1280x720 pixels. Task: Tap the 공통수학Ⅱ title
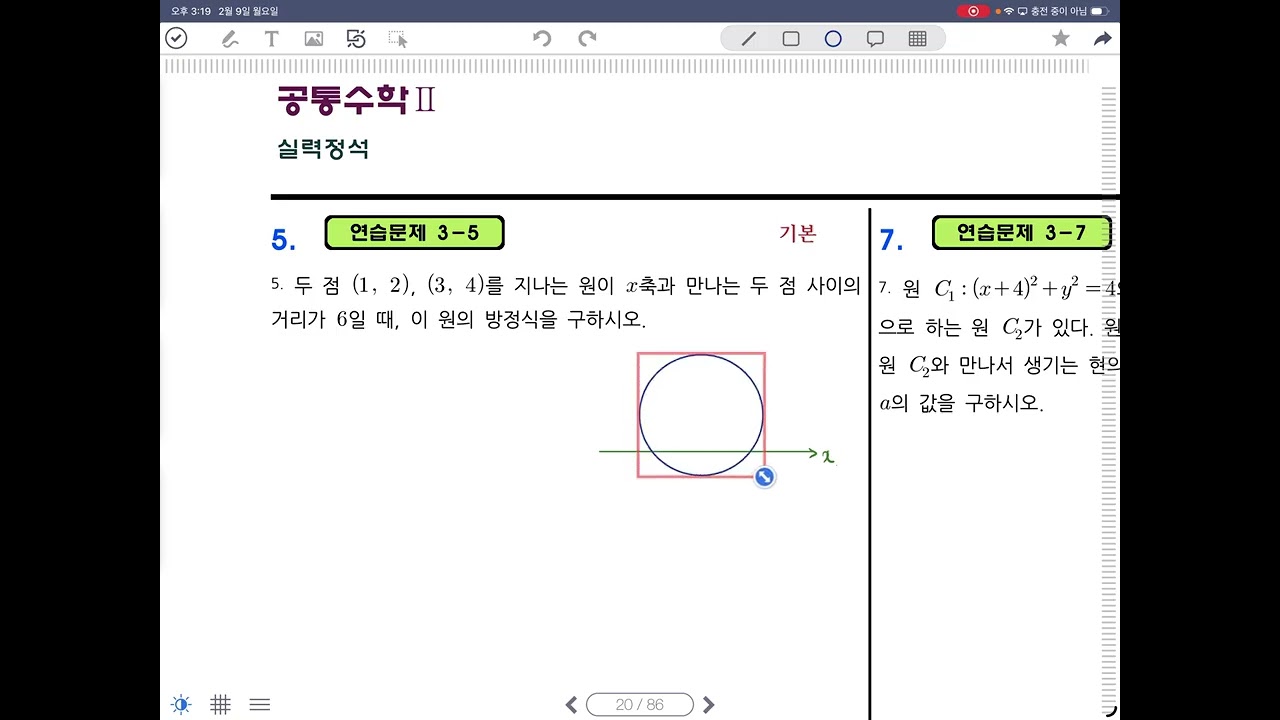tap(356, 100)
